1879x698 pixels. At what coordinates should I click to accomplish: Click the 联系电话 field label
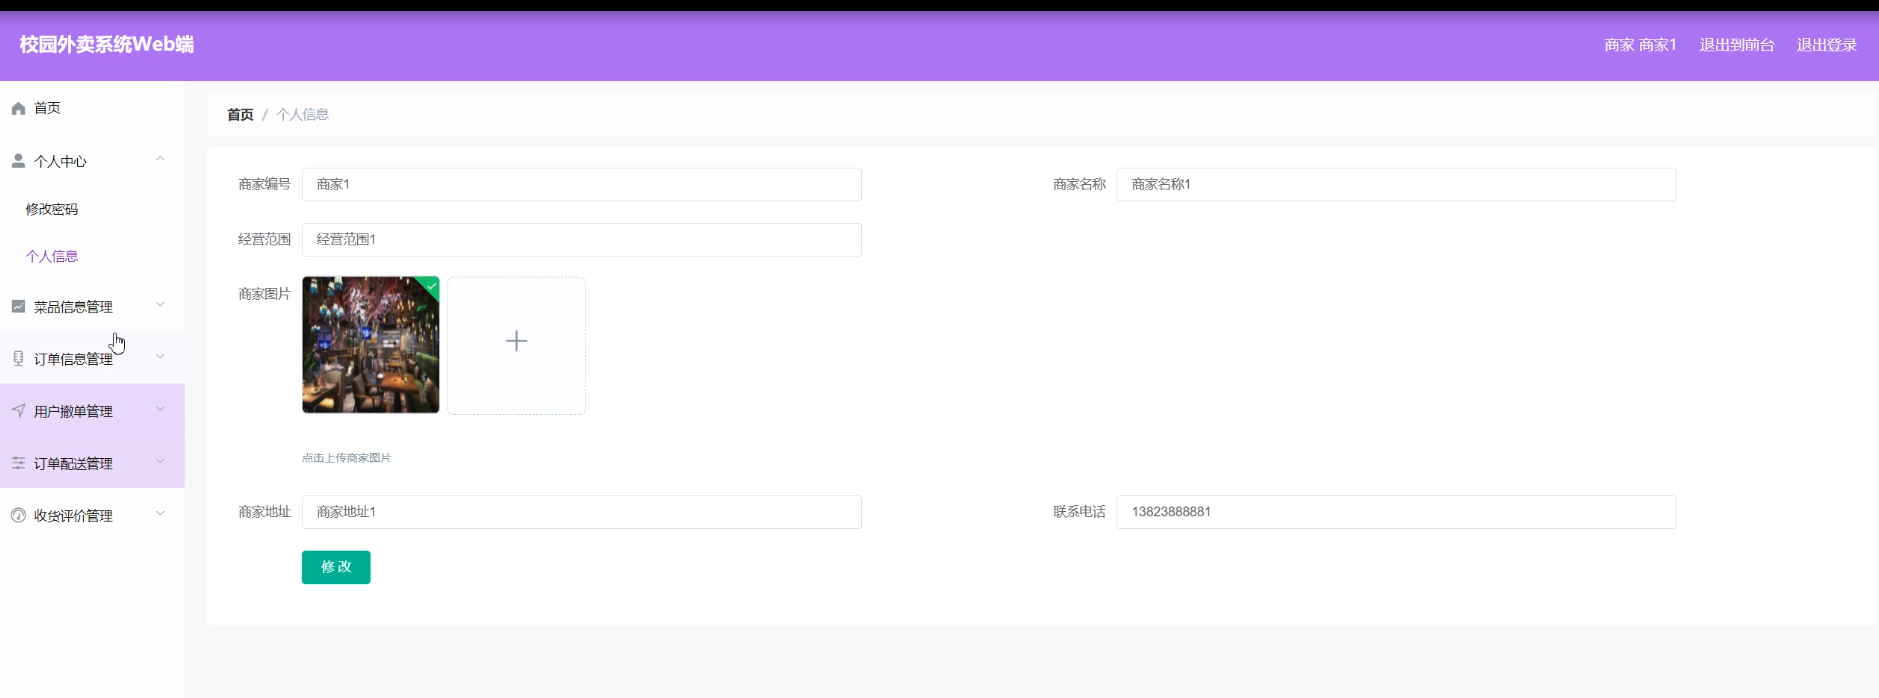click(x=1079, y=512)
